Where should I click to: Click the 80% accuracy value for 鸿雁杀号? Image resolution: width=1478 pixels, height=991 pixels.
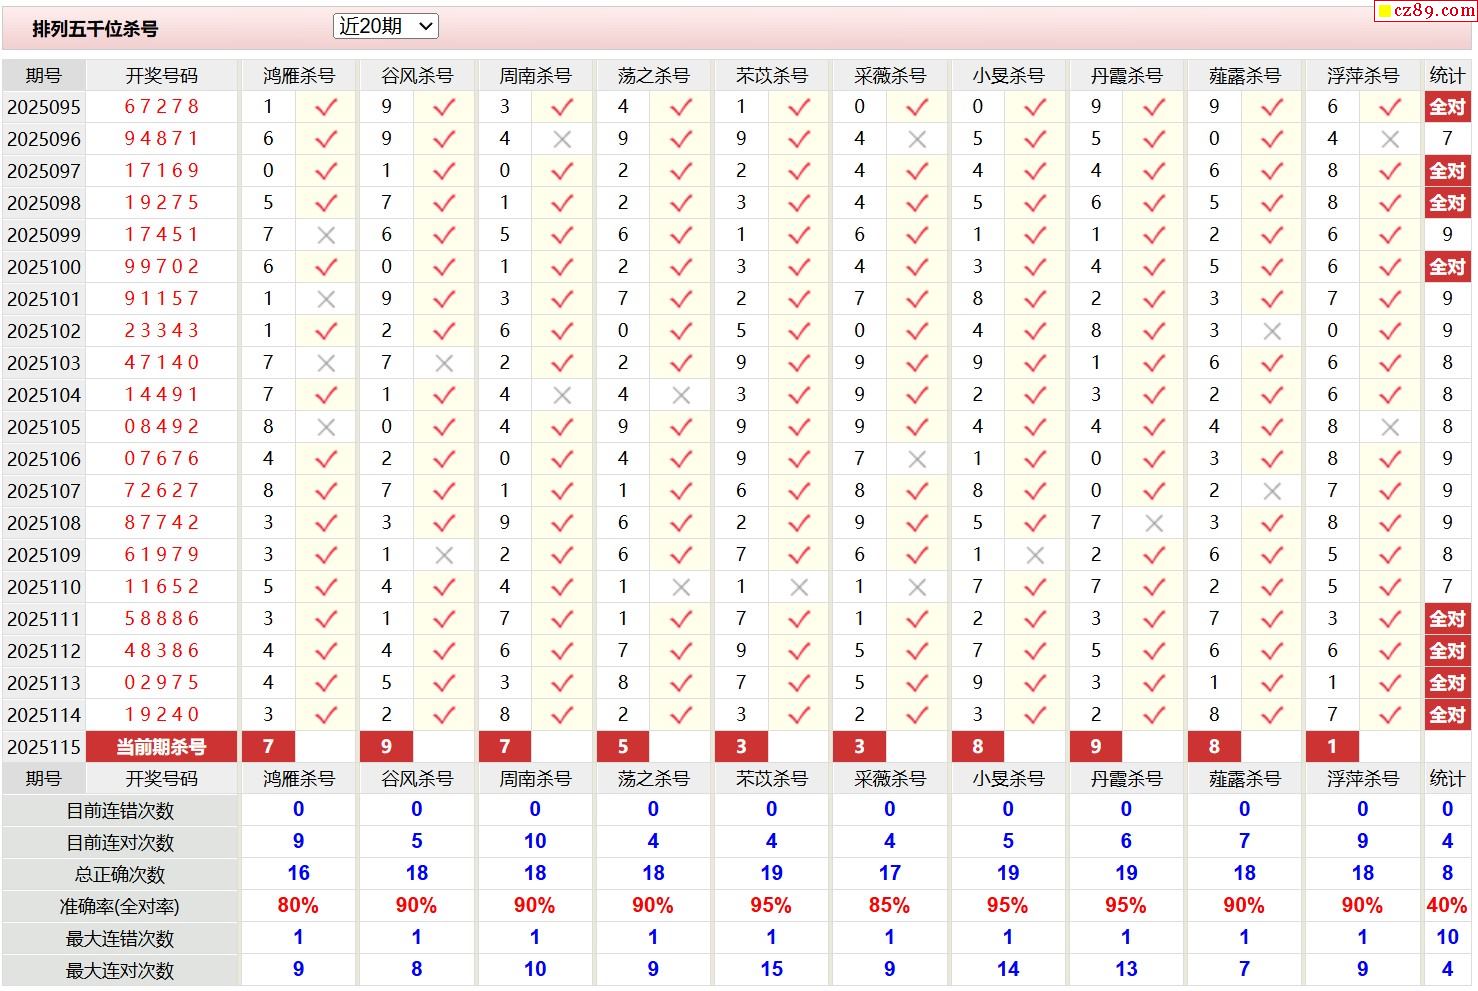tap(298, 906)
